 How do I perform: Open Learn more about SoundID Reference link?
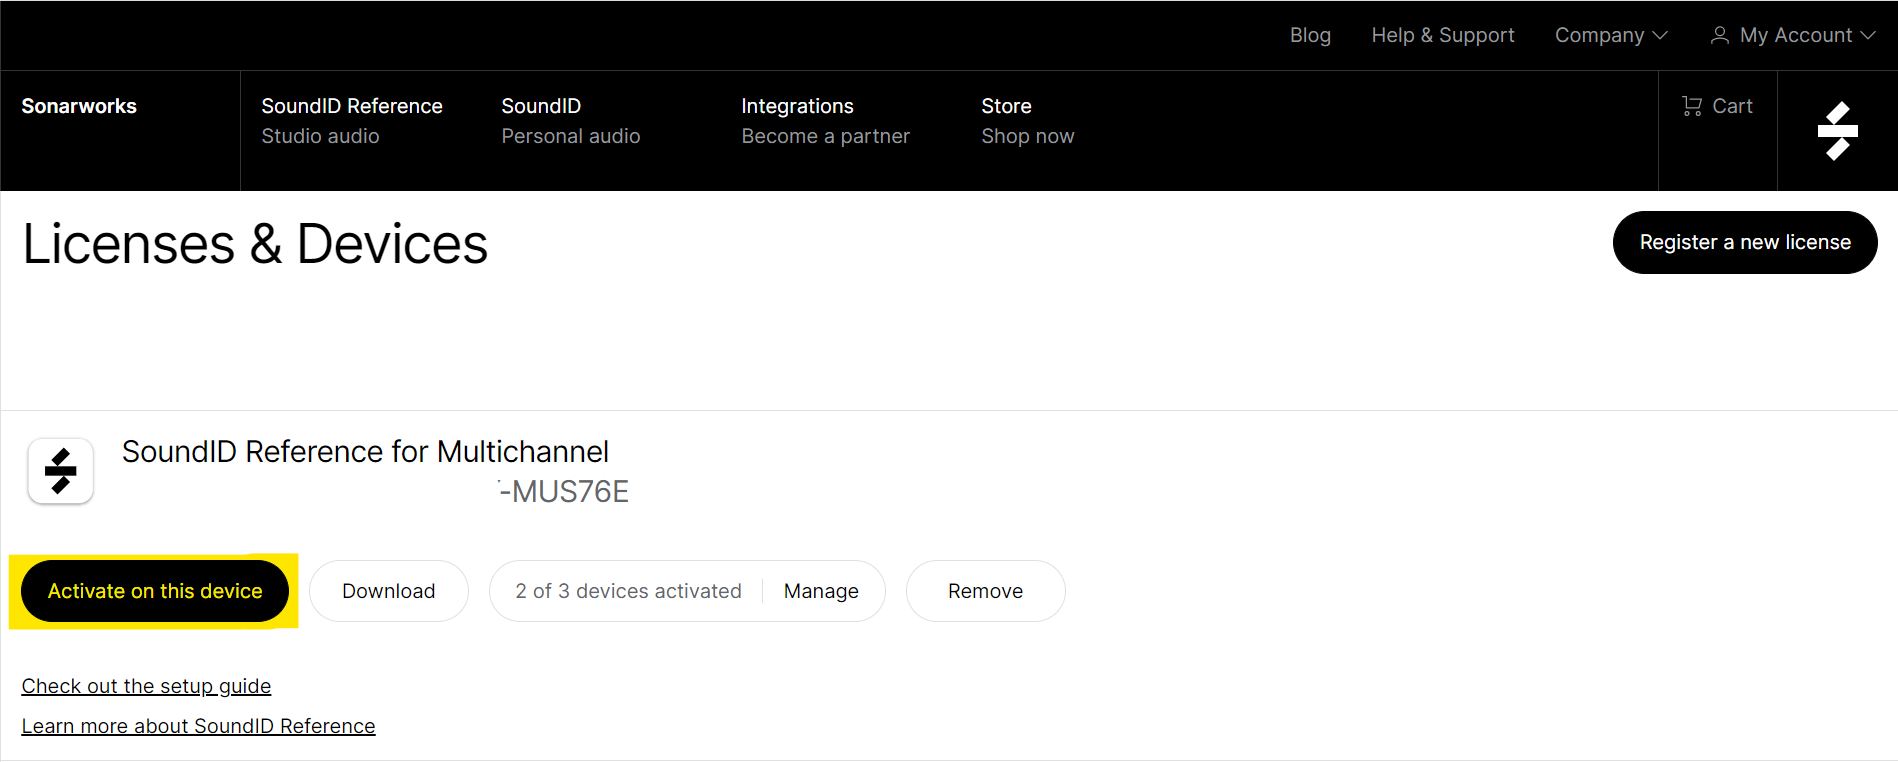(x=198, y=726)
